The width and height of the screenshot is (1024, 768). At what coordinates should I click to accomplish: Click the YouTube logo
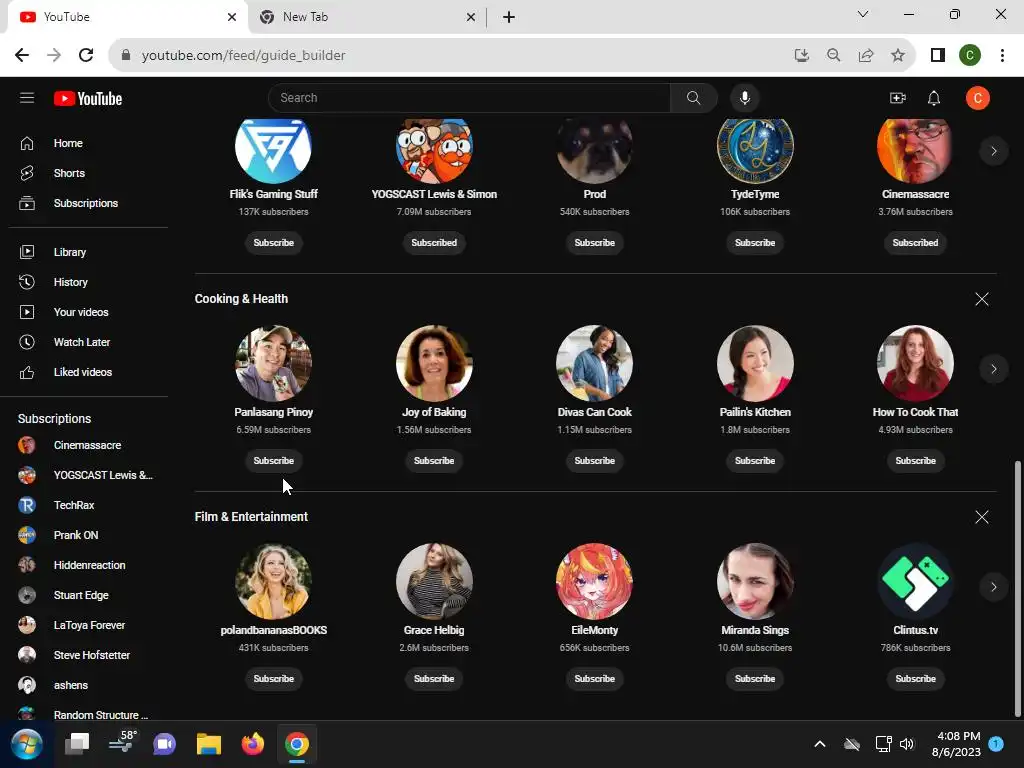(x=88, y=99)
